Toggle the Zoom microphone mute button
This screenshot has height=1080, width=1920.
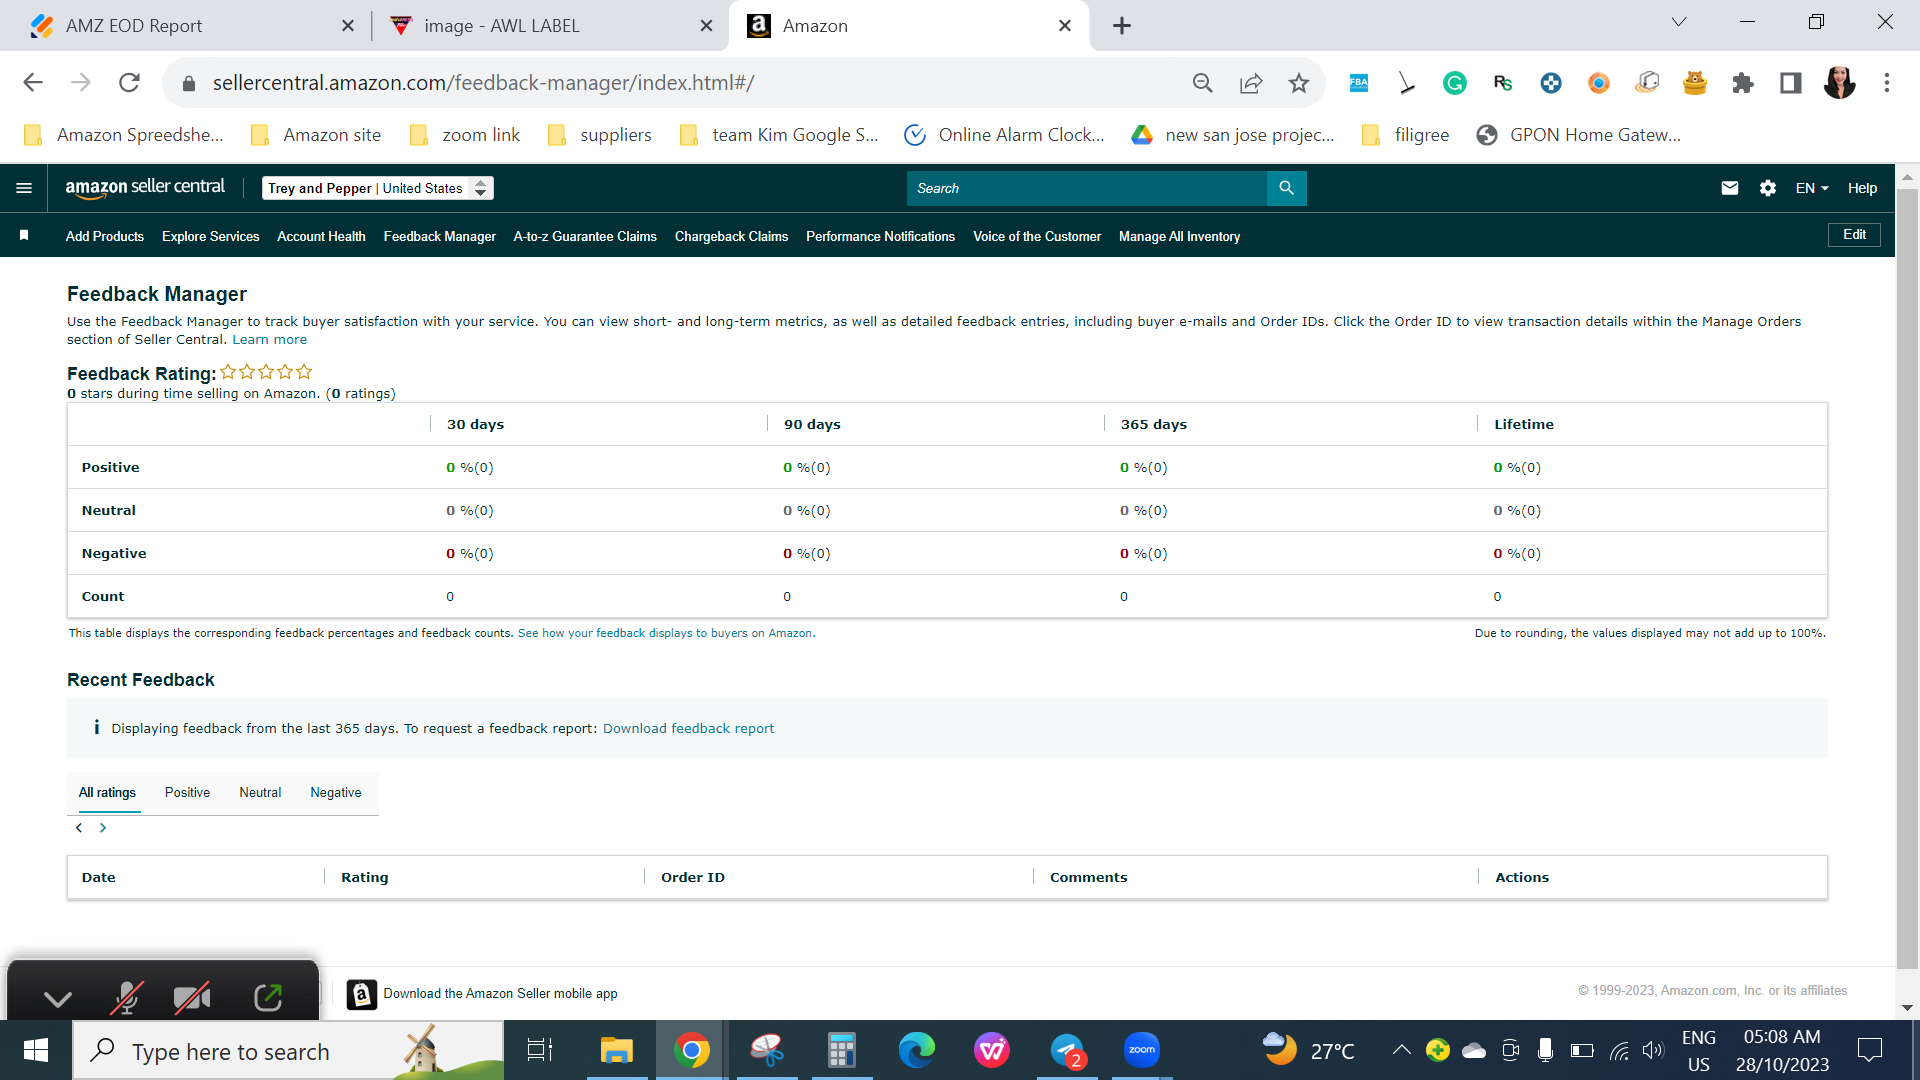(126, 997)
